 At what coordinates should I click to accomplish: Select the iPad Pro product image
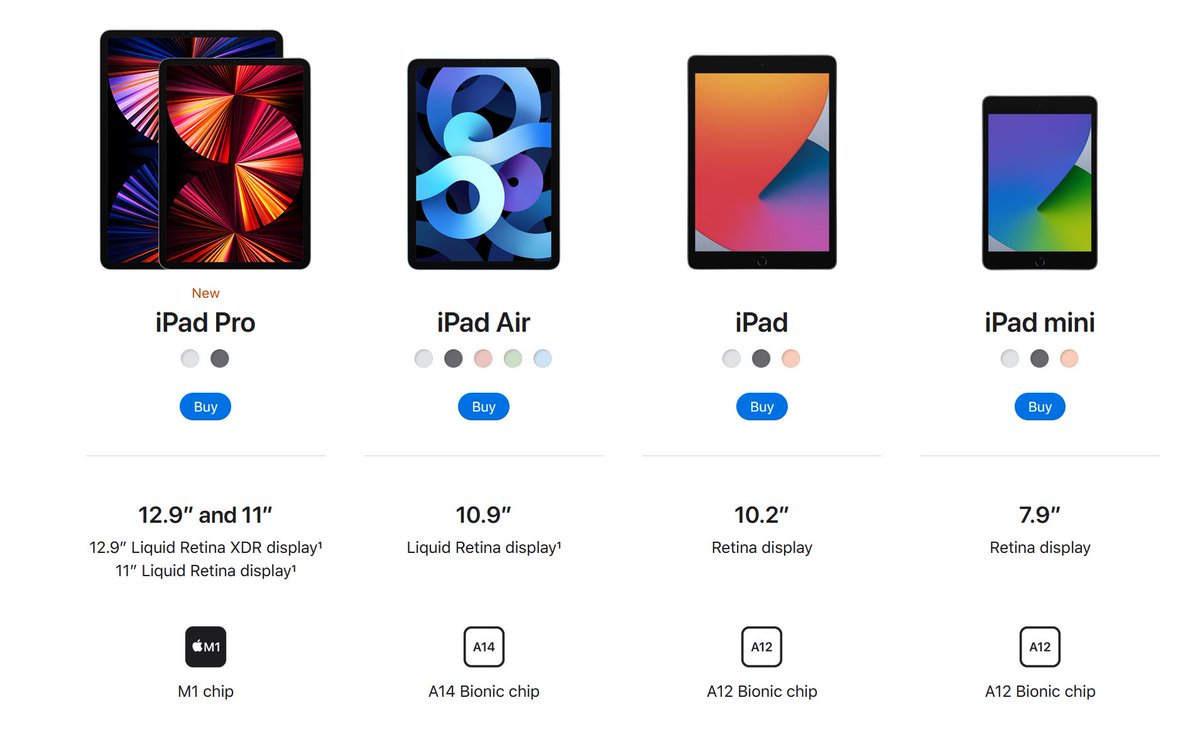click(x=205, y=150)
